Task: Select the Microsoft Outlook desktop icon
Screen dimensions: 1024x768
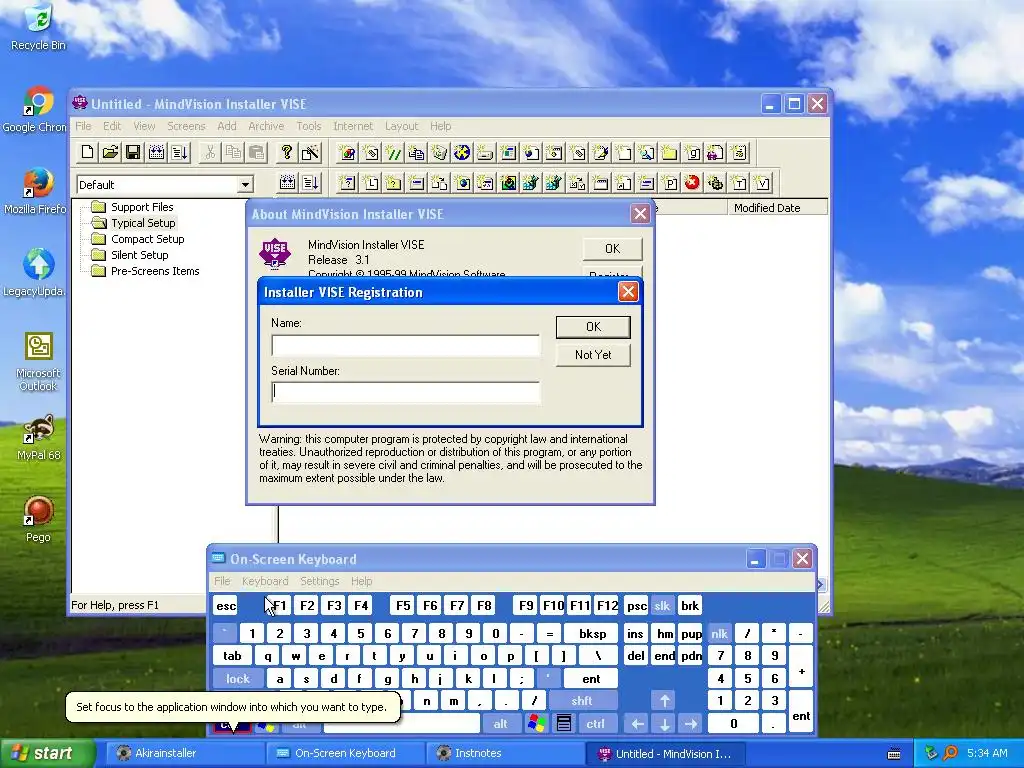Action: click(38, 362)
